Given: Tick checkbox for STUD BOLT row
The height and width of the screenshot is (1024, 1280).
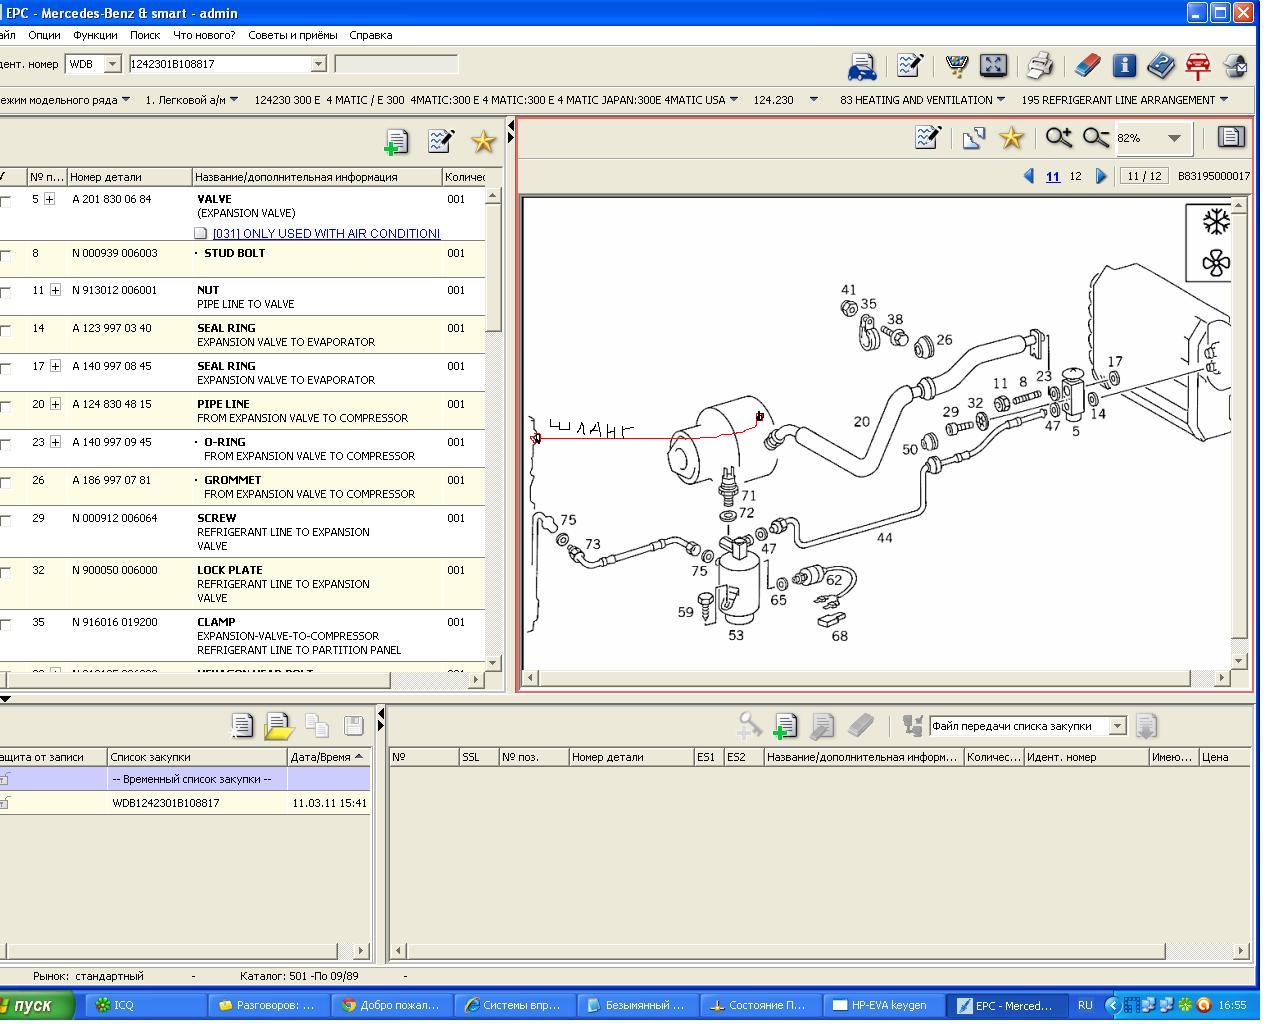Looking at the screenshot, I should (5, 255).
